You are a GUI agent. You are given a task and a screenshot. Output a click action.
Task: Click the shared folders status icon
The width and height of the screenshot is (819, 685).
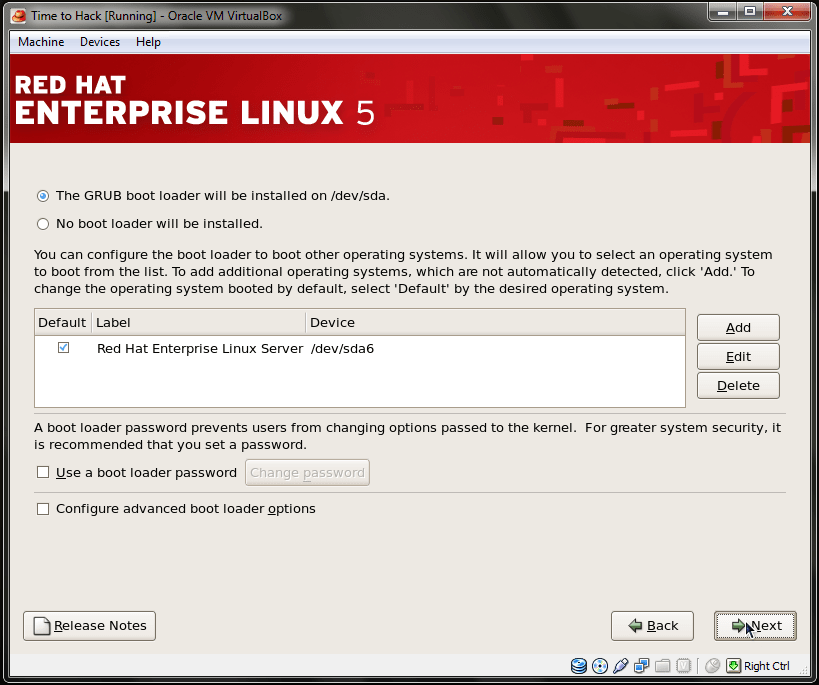(x=662, y=666)
